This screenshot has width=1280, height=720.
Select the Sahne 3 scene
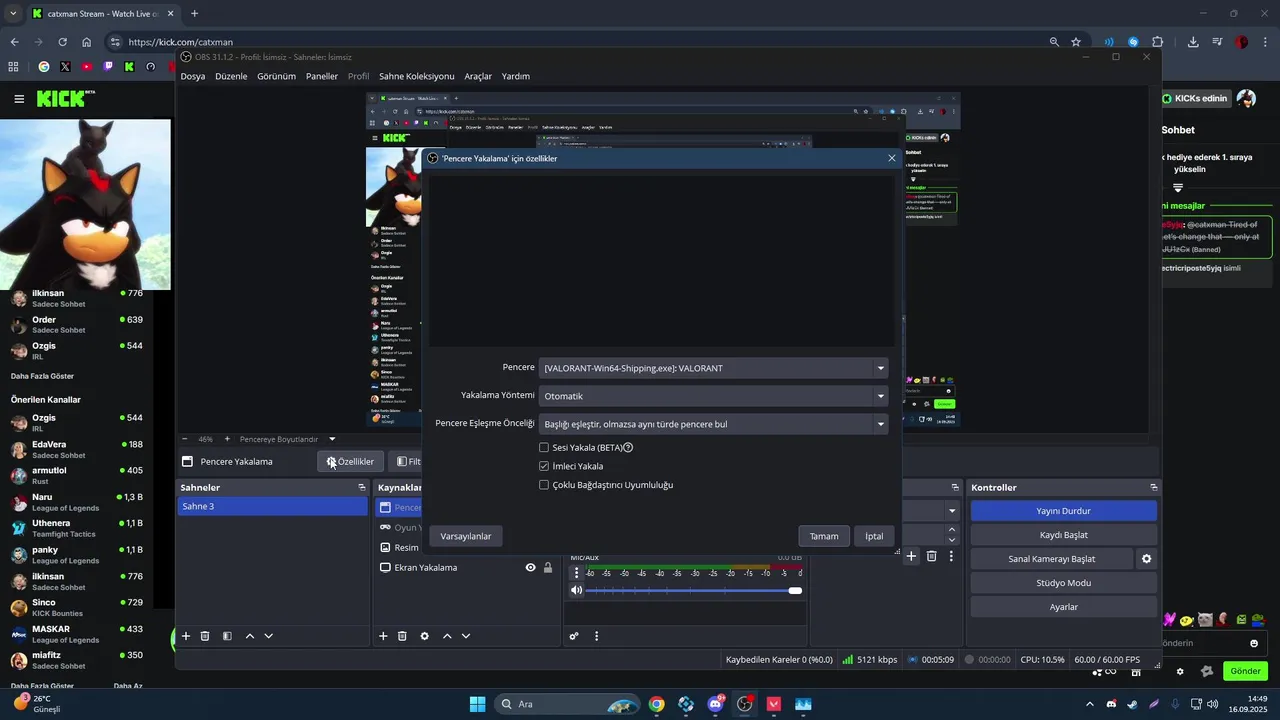(x=272, y=506)
